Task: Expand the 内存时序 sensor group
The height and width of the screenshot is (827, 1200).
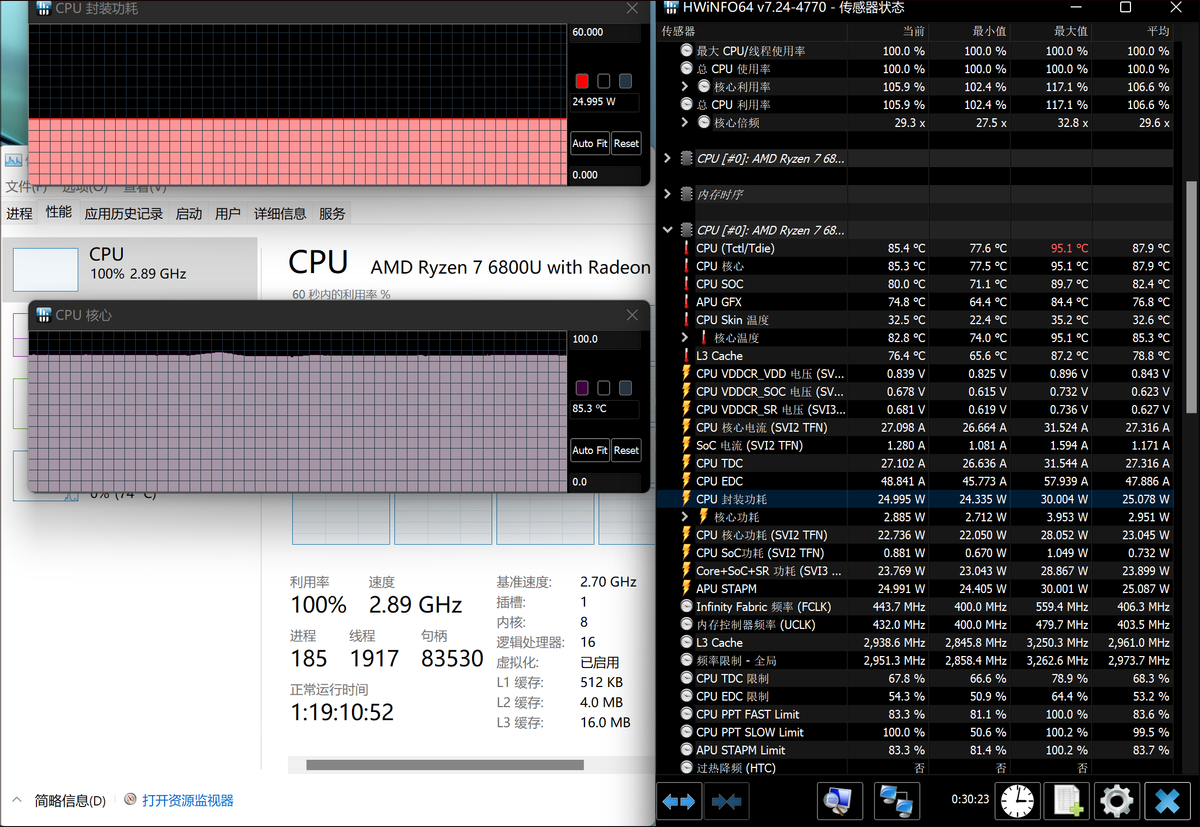Action: click(x=667, y=194)
